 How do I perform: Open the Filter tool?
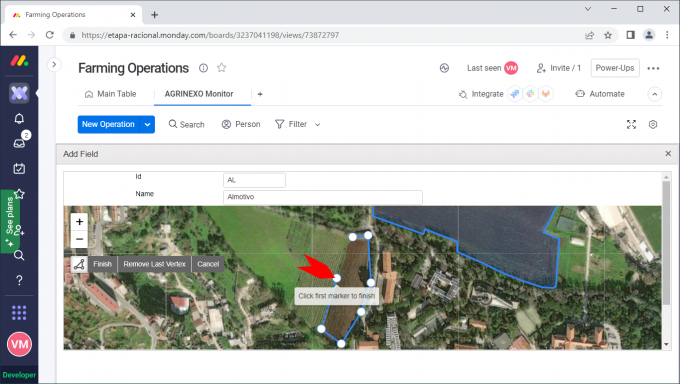(x=291, y=125)
